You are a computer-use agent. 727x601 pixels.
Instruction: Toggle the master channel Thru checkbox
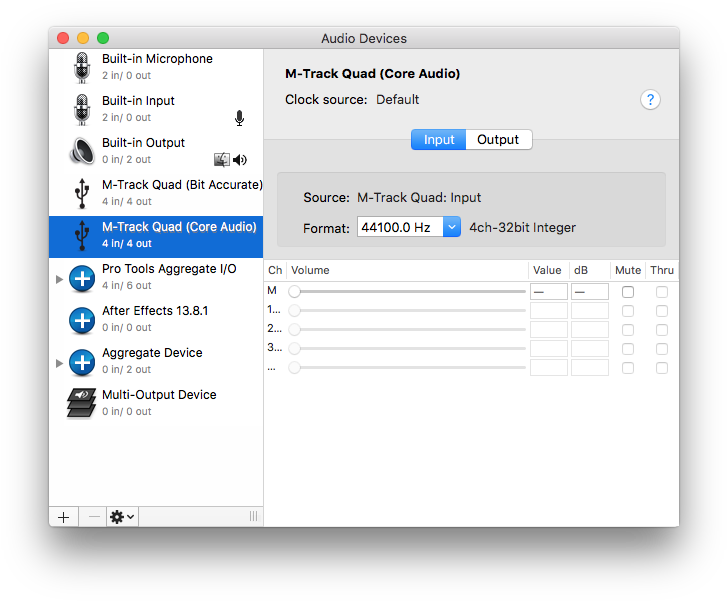point(661,292)
